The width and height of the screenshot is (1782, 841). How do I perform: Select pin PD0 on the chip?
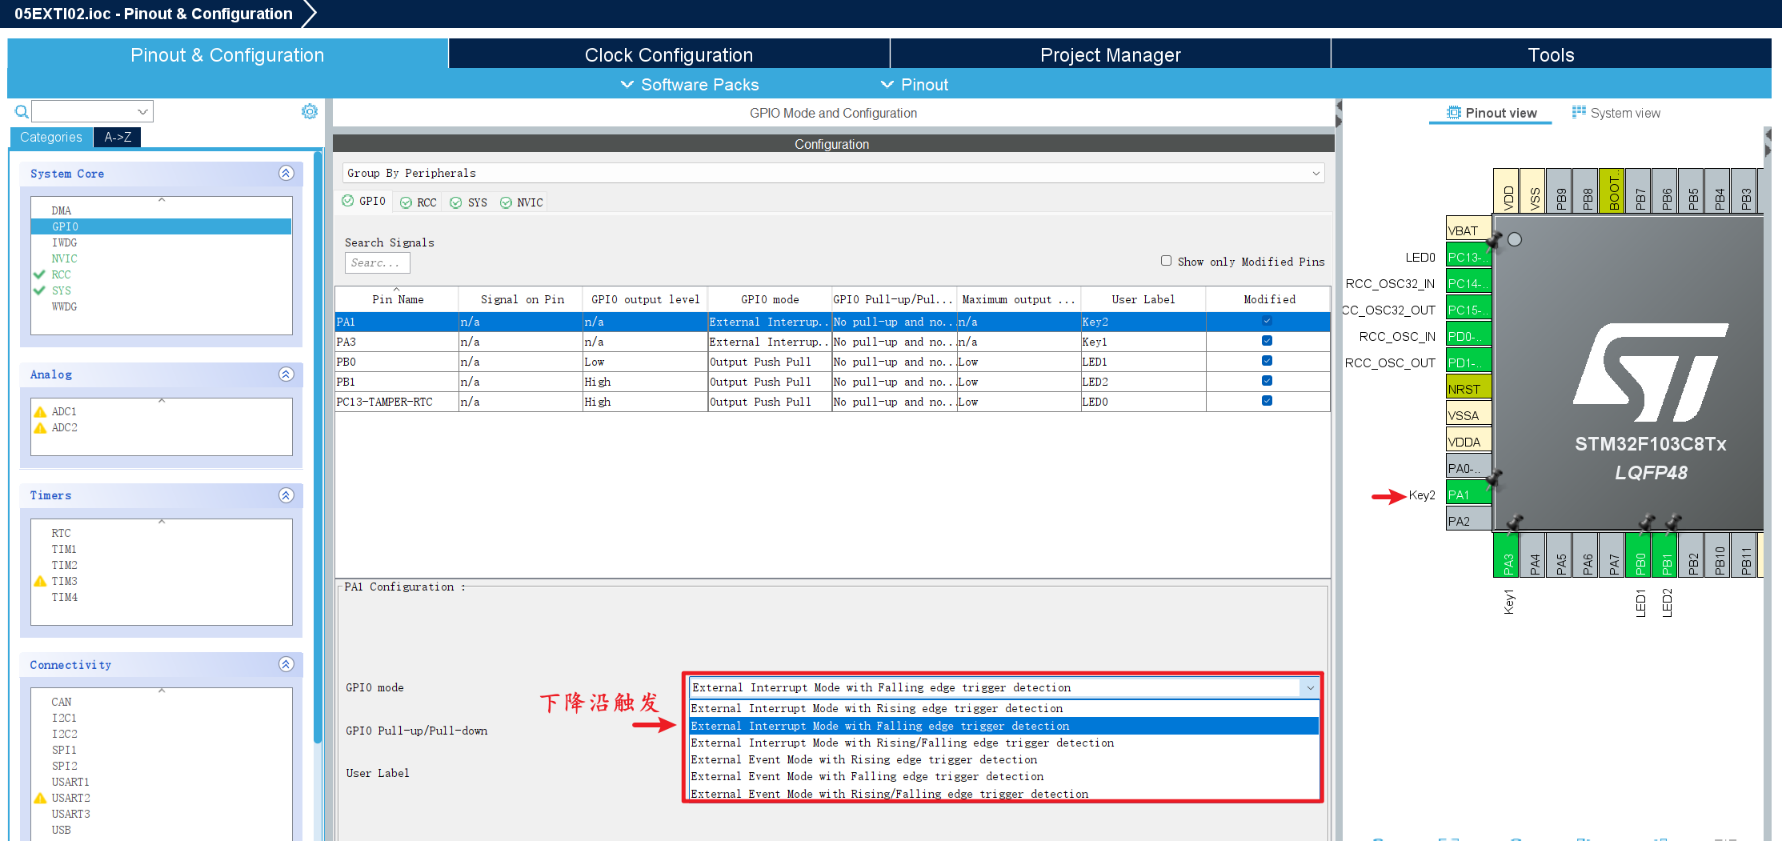tap(1468, 336)
